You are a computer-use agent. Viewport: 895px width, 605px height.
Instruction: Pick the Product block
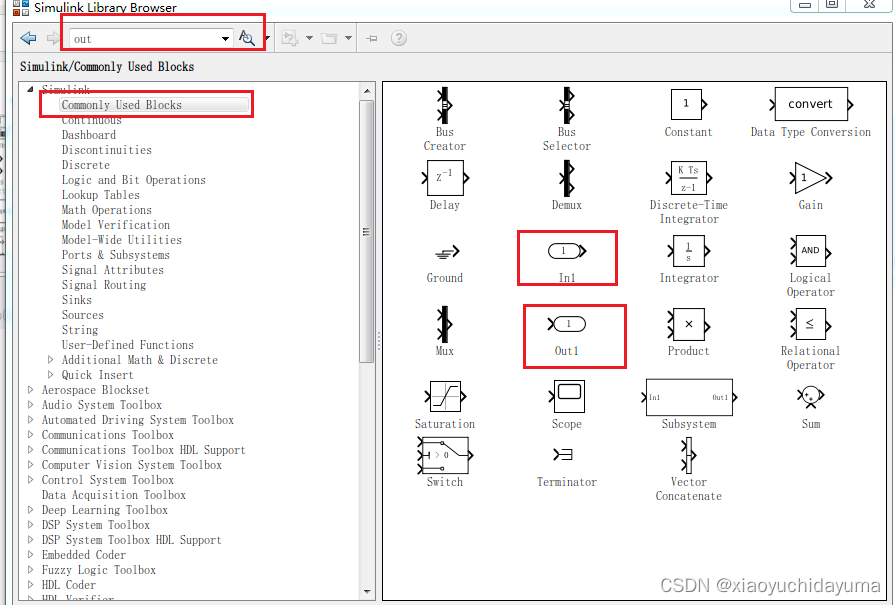click(x=688, y=324)
